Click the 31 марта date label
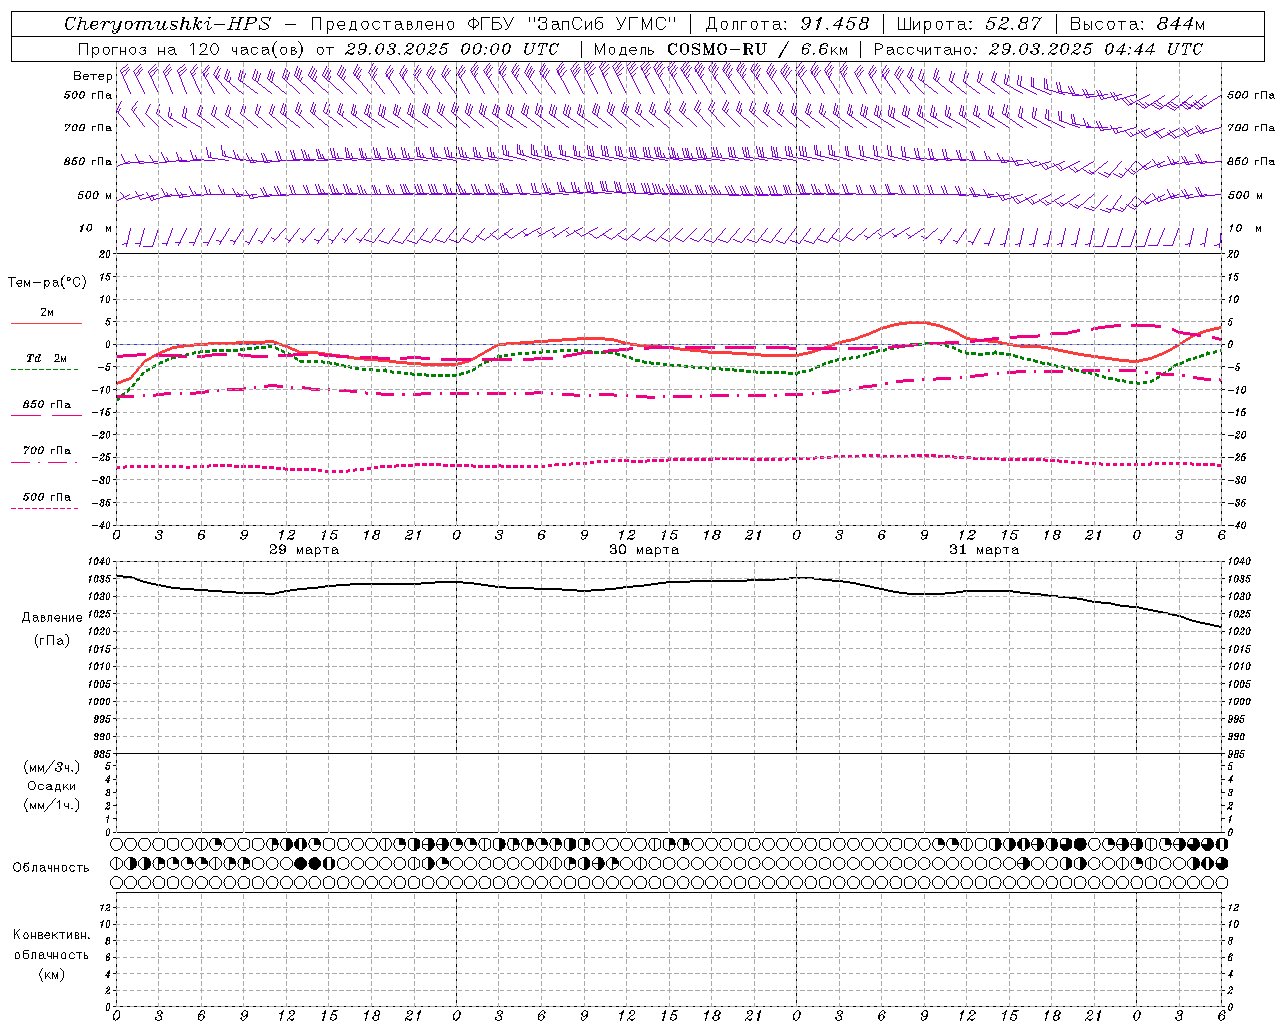 pyautogui.click(x=984, y=550)
